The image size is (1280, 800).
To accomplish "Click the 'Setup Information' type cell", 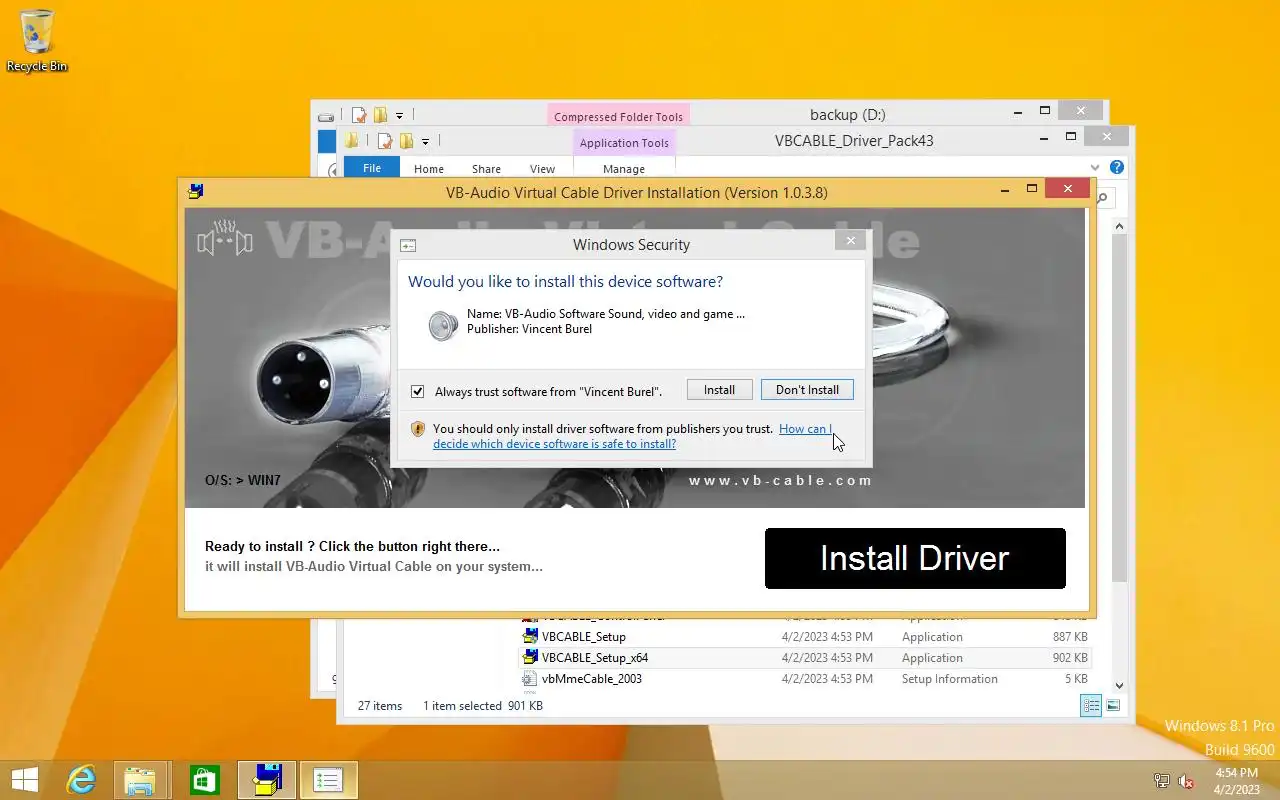I will [x=950, y=679].
